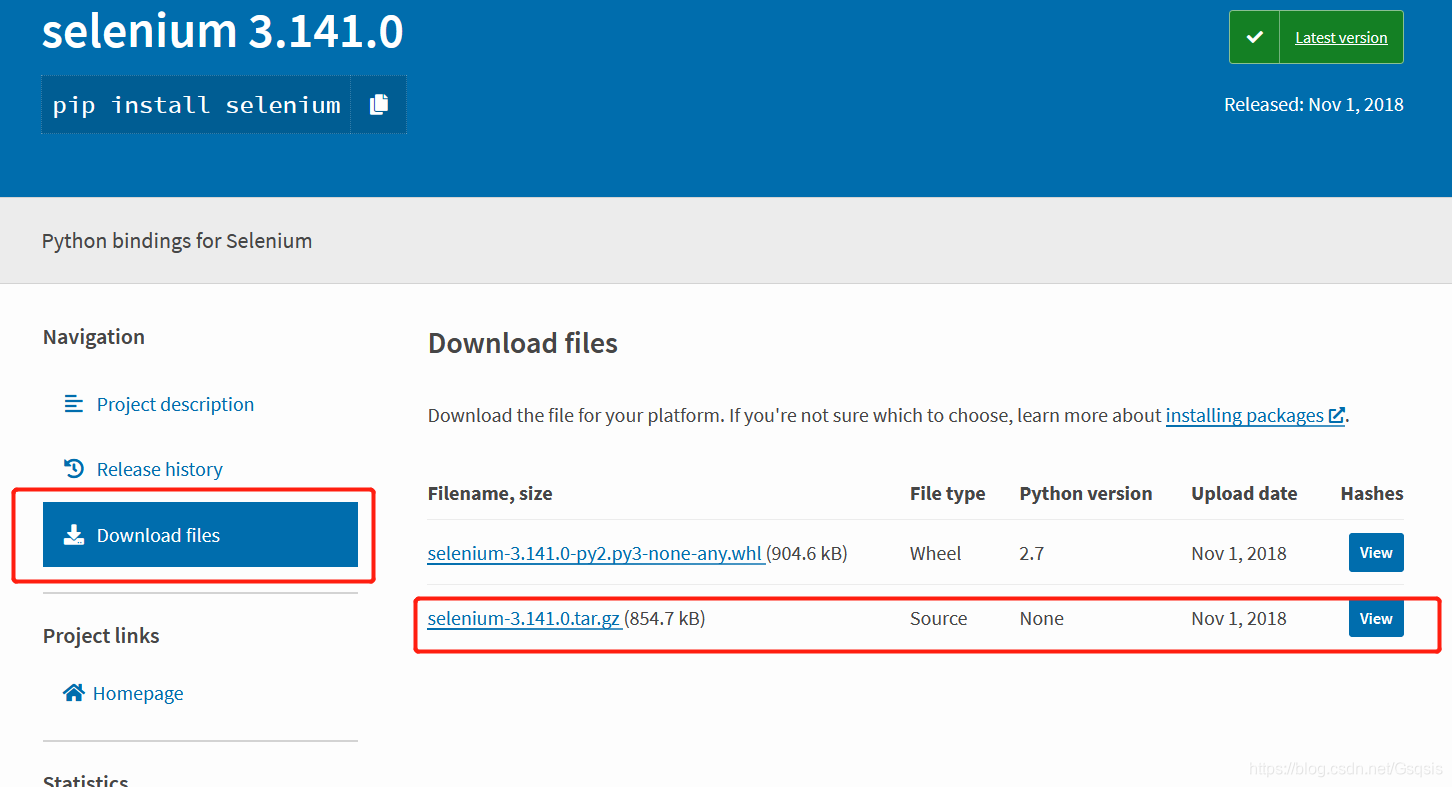Click the Project description list icon
The height and width of the screenshot is (787, 1452).
point(73,403)
